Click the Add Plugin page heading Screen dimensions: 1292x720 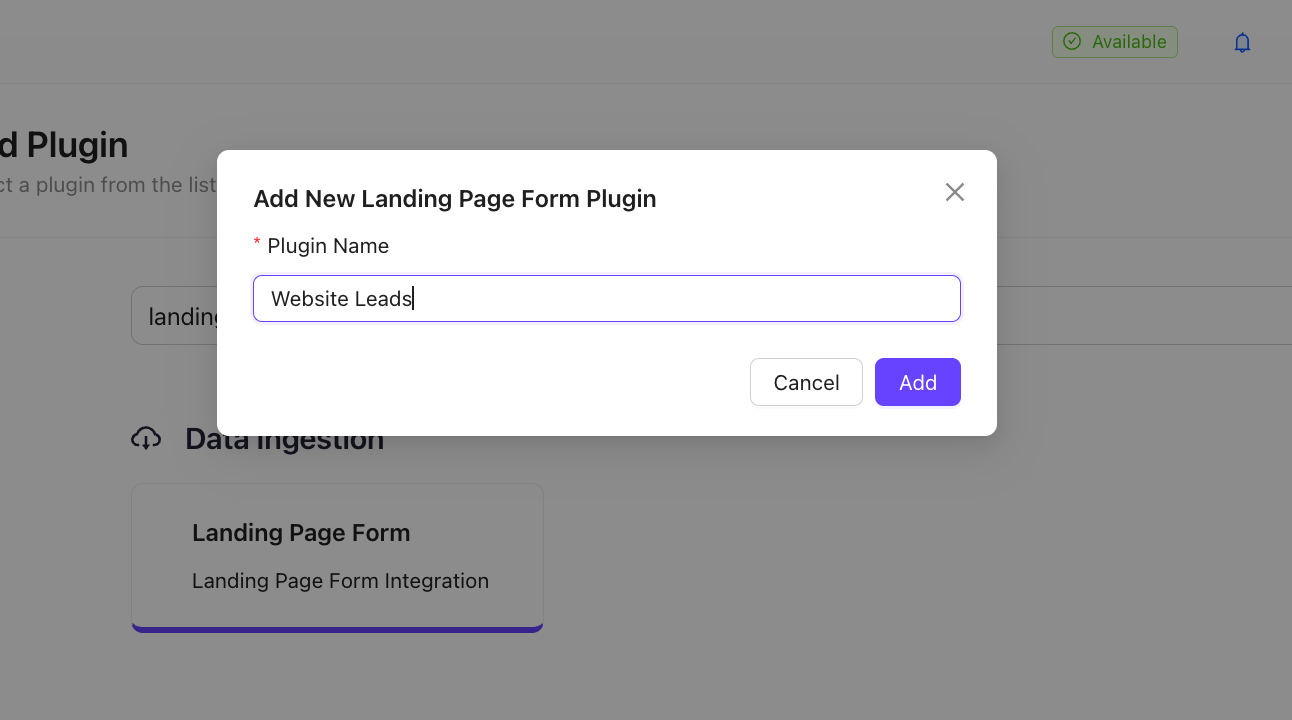(x=64, y=145)
